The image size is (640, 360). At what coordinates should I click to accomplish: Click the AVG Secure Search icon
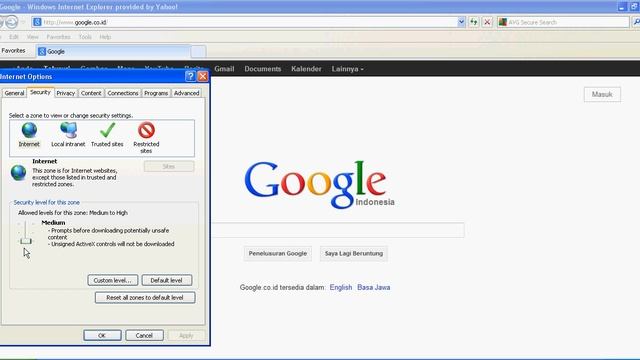pyautogui.click(x=503, y=22)
